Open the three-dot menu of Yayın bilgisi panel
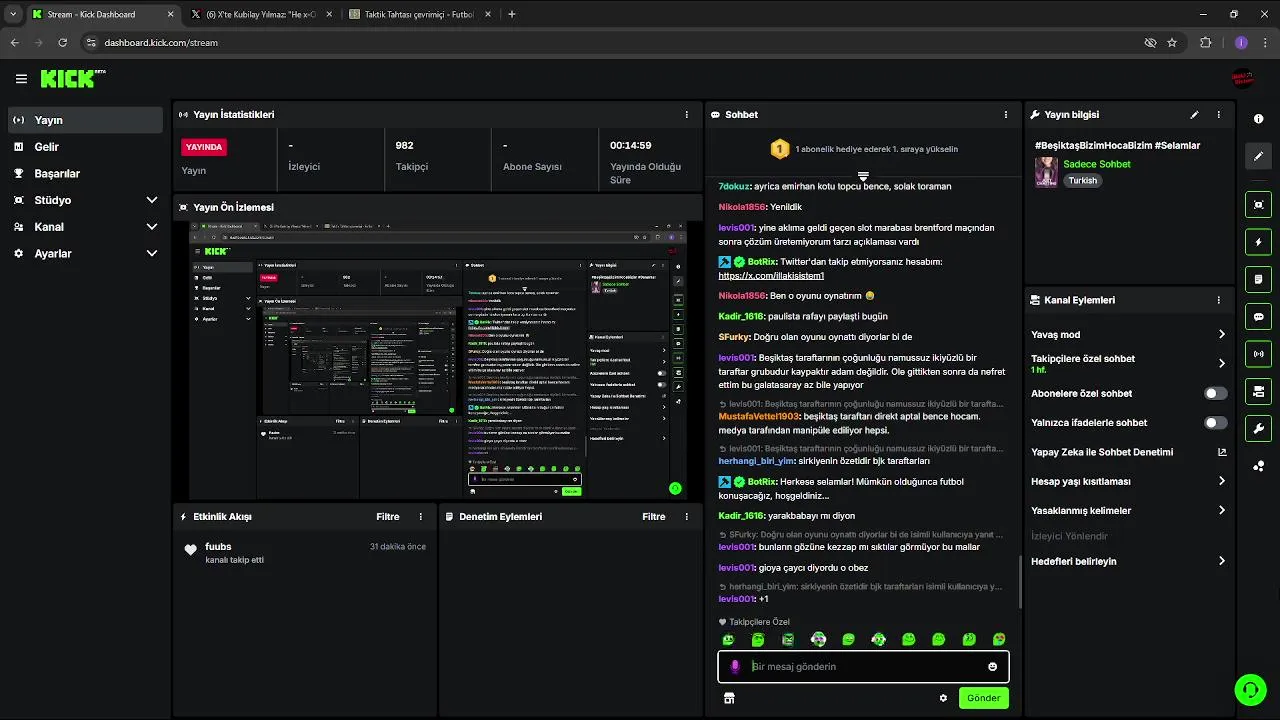The image size is (1280, 720). [x=1218, y=115]
